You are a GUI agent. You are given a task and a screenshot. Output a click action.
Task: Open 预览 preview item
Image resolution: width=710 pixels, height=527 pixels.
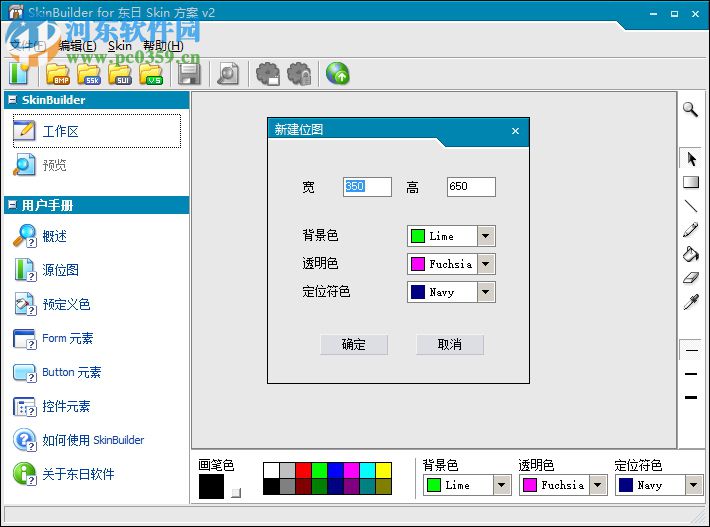coord(40,165)
